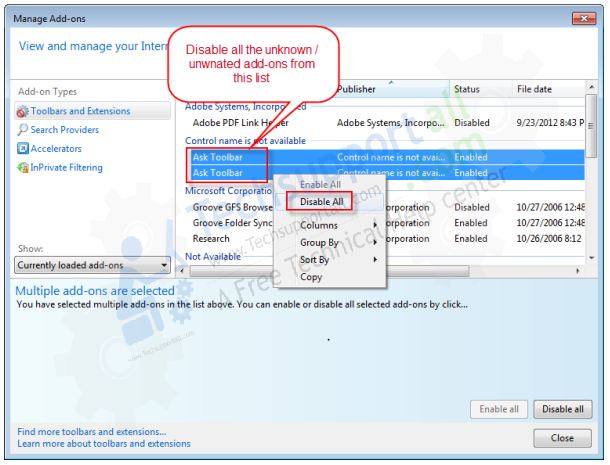
Task: Choose Copy in context menu
Action: click(311, 277)
